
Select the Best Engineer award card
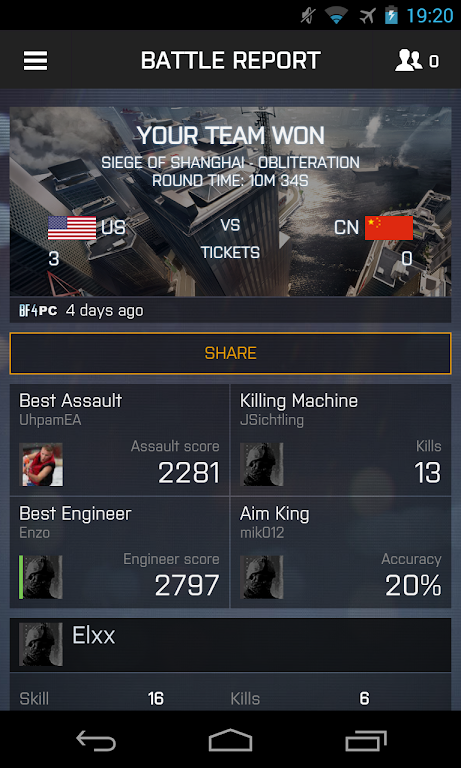(x=120, y=552)
